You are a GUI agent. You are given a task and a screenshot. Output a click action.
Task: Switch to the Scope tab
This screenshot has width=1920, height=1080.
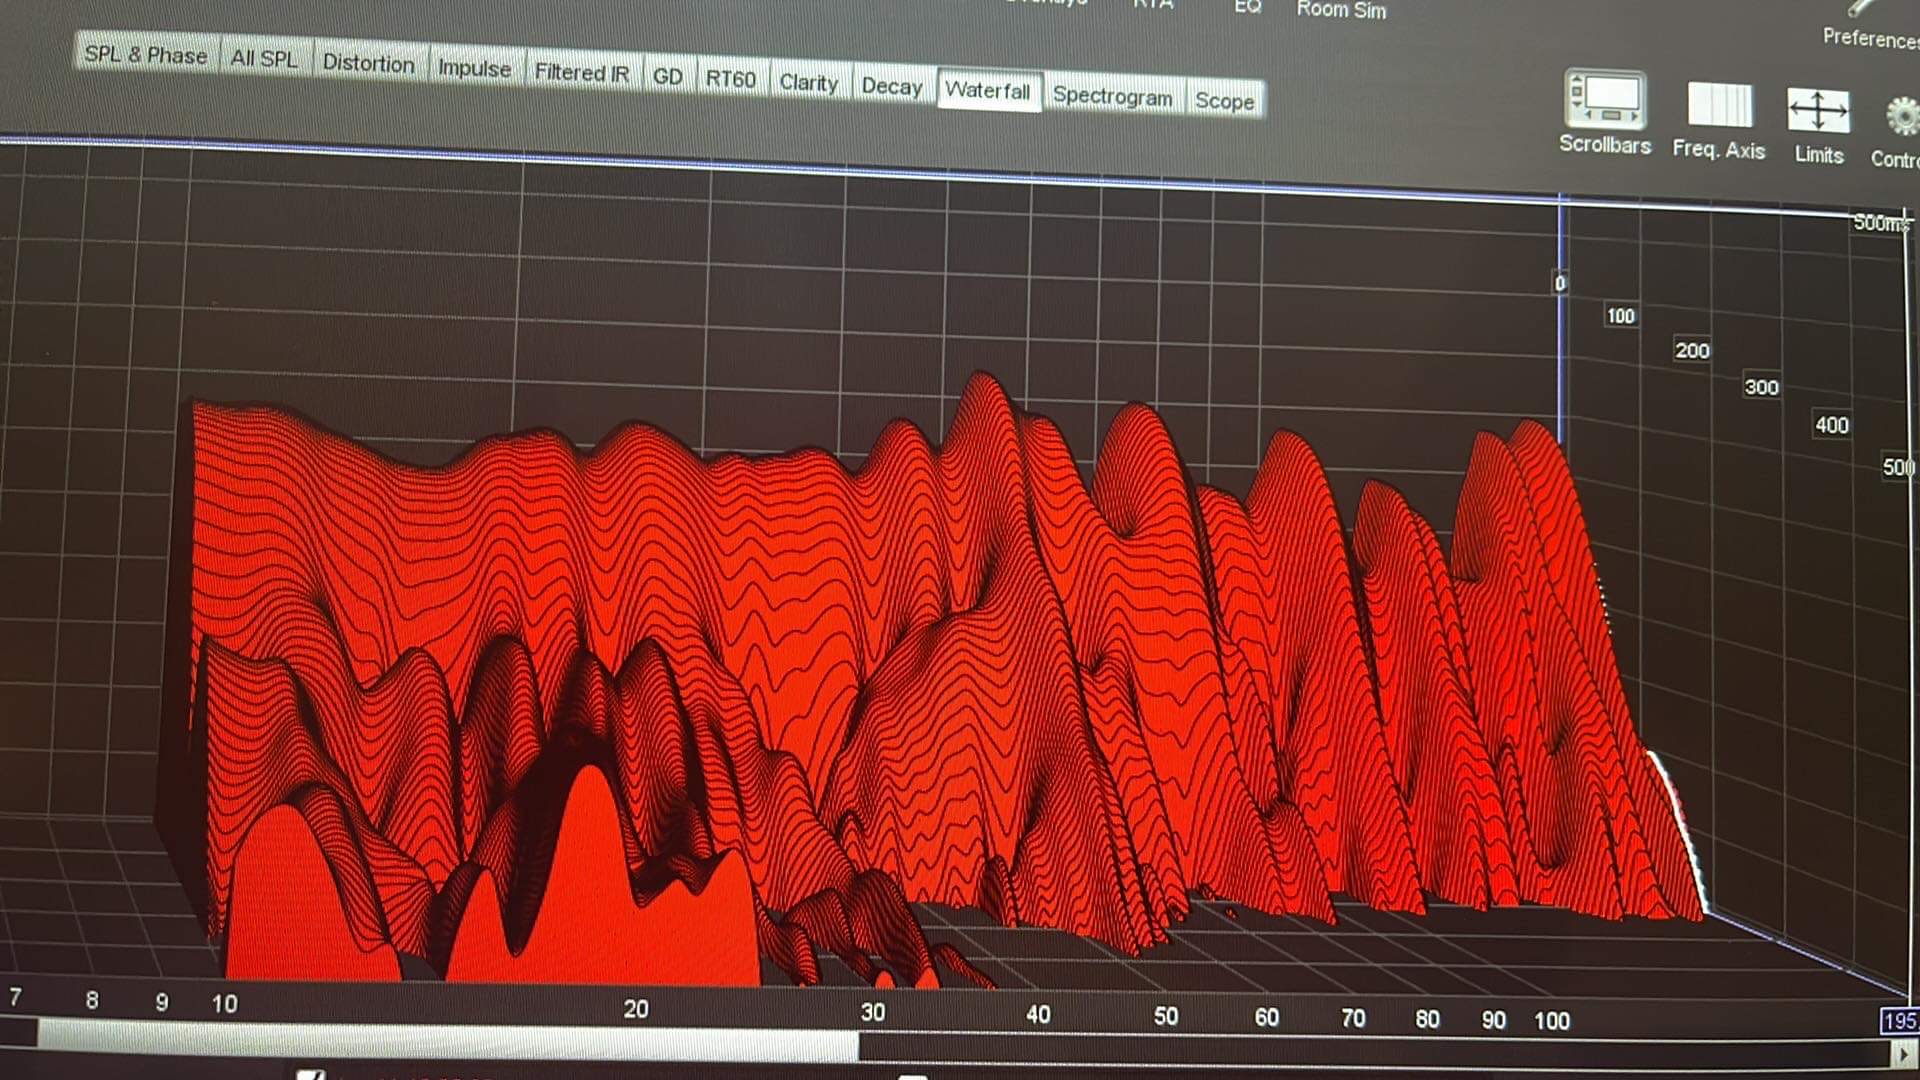(1224, 101)
